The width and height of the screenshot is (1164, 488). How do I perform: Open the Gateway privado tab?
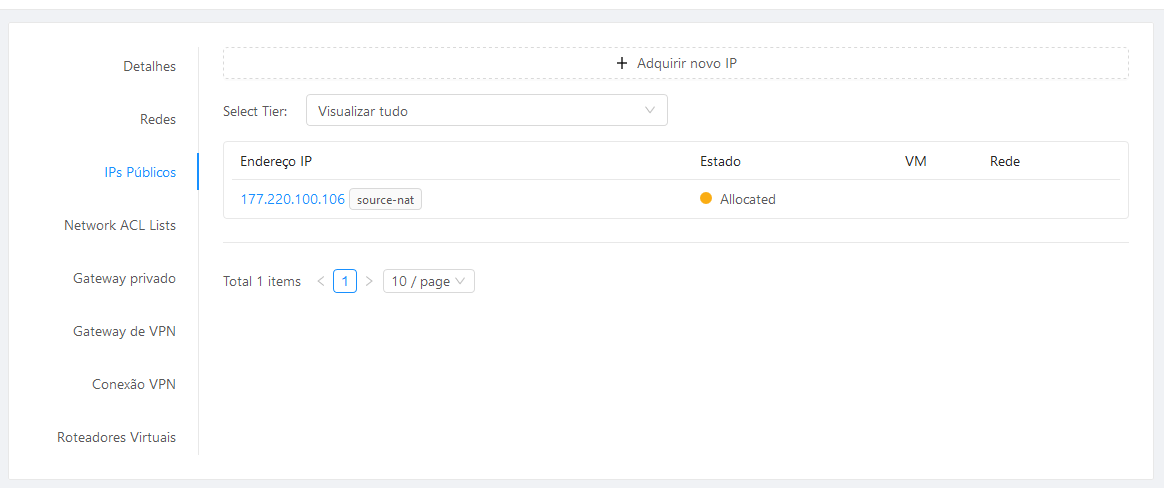125,279
